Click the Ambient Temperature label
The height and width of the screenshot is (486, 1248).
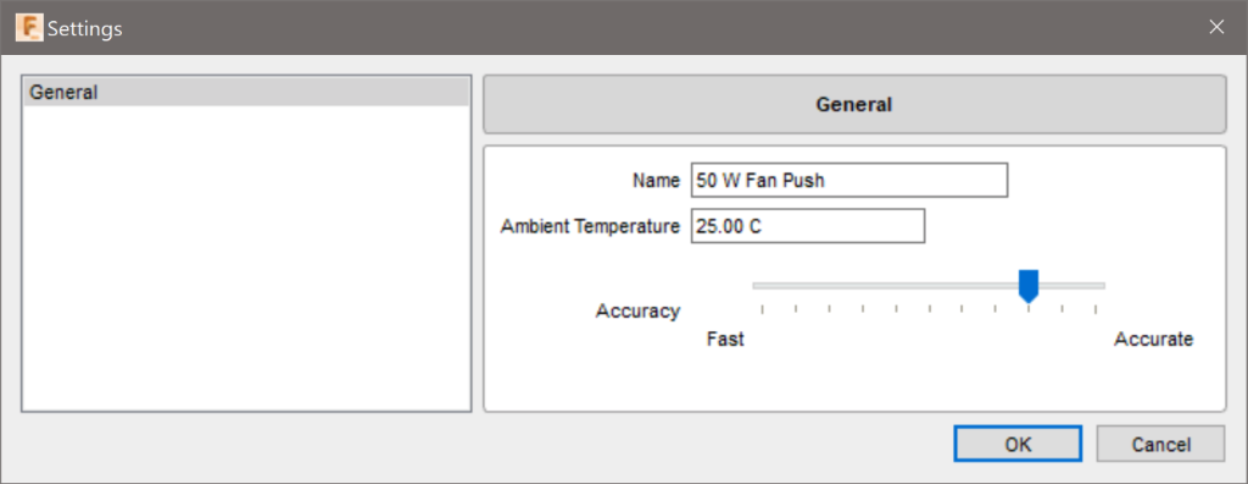click(590, 226)
